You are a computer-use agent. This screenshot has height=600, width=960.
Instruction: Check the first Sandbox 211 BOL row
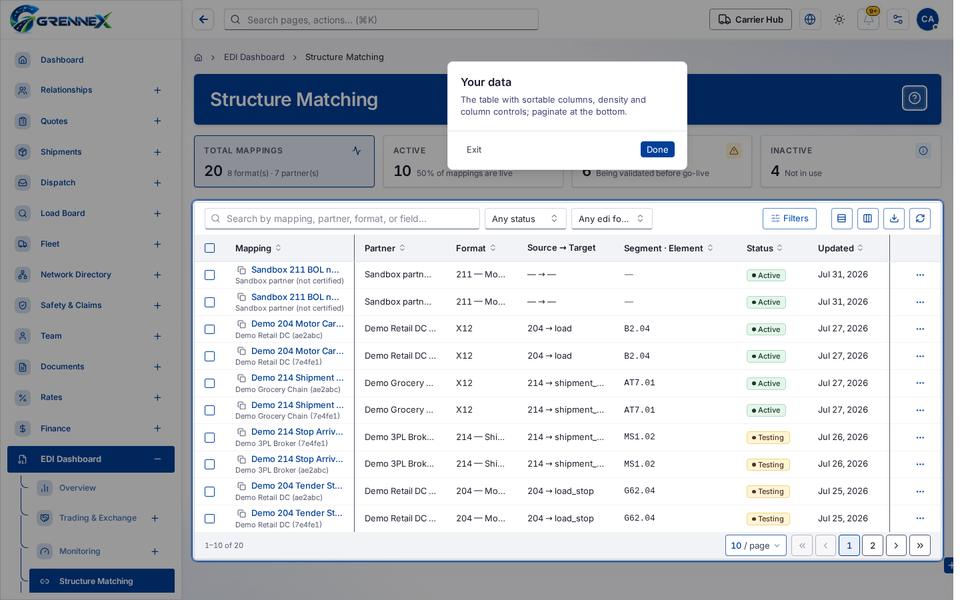210,275
